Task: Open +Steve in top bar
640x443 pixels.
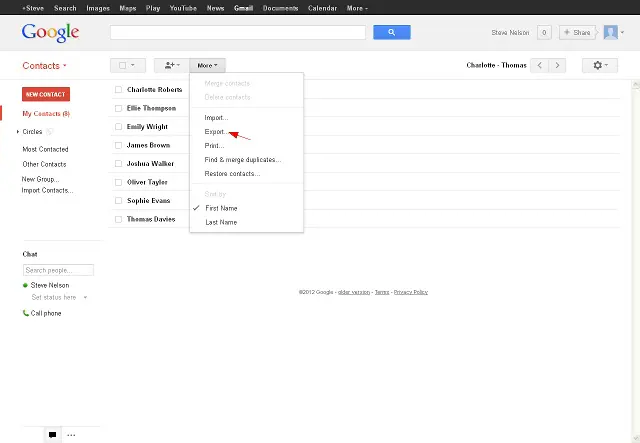Action: (33, 8)
